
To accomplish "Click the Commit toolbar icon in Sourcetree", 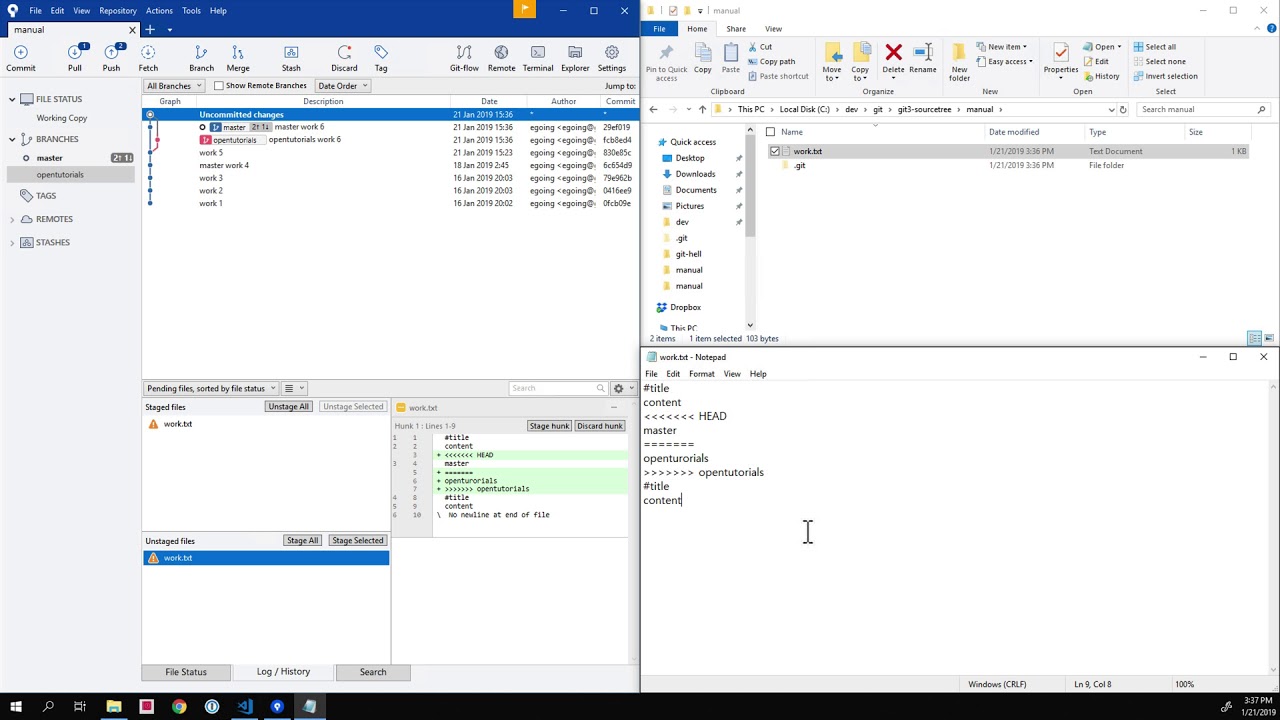I will (21, 58).
